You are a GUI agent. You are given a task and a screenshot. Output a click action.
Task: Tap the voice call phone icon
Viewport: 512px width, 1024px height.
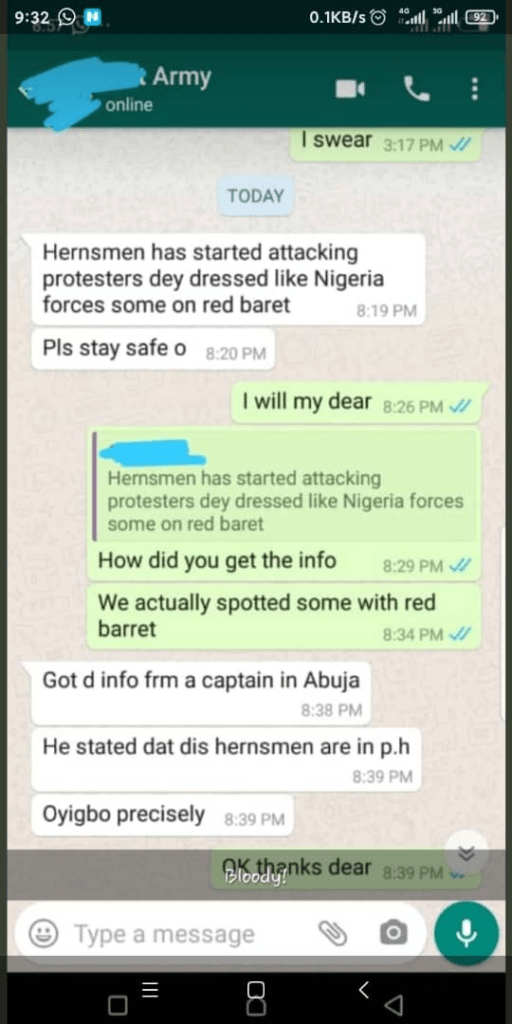(x=417, y=89)
